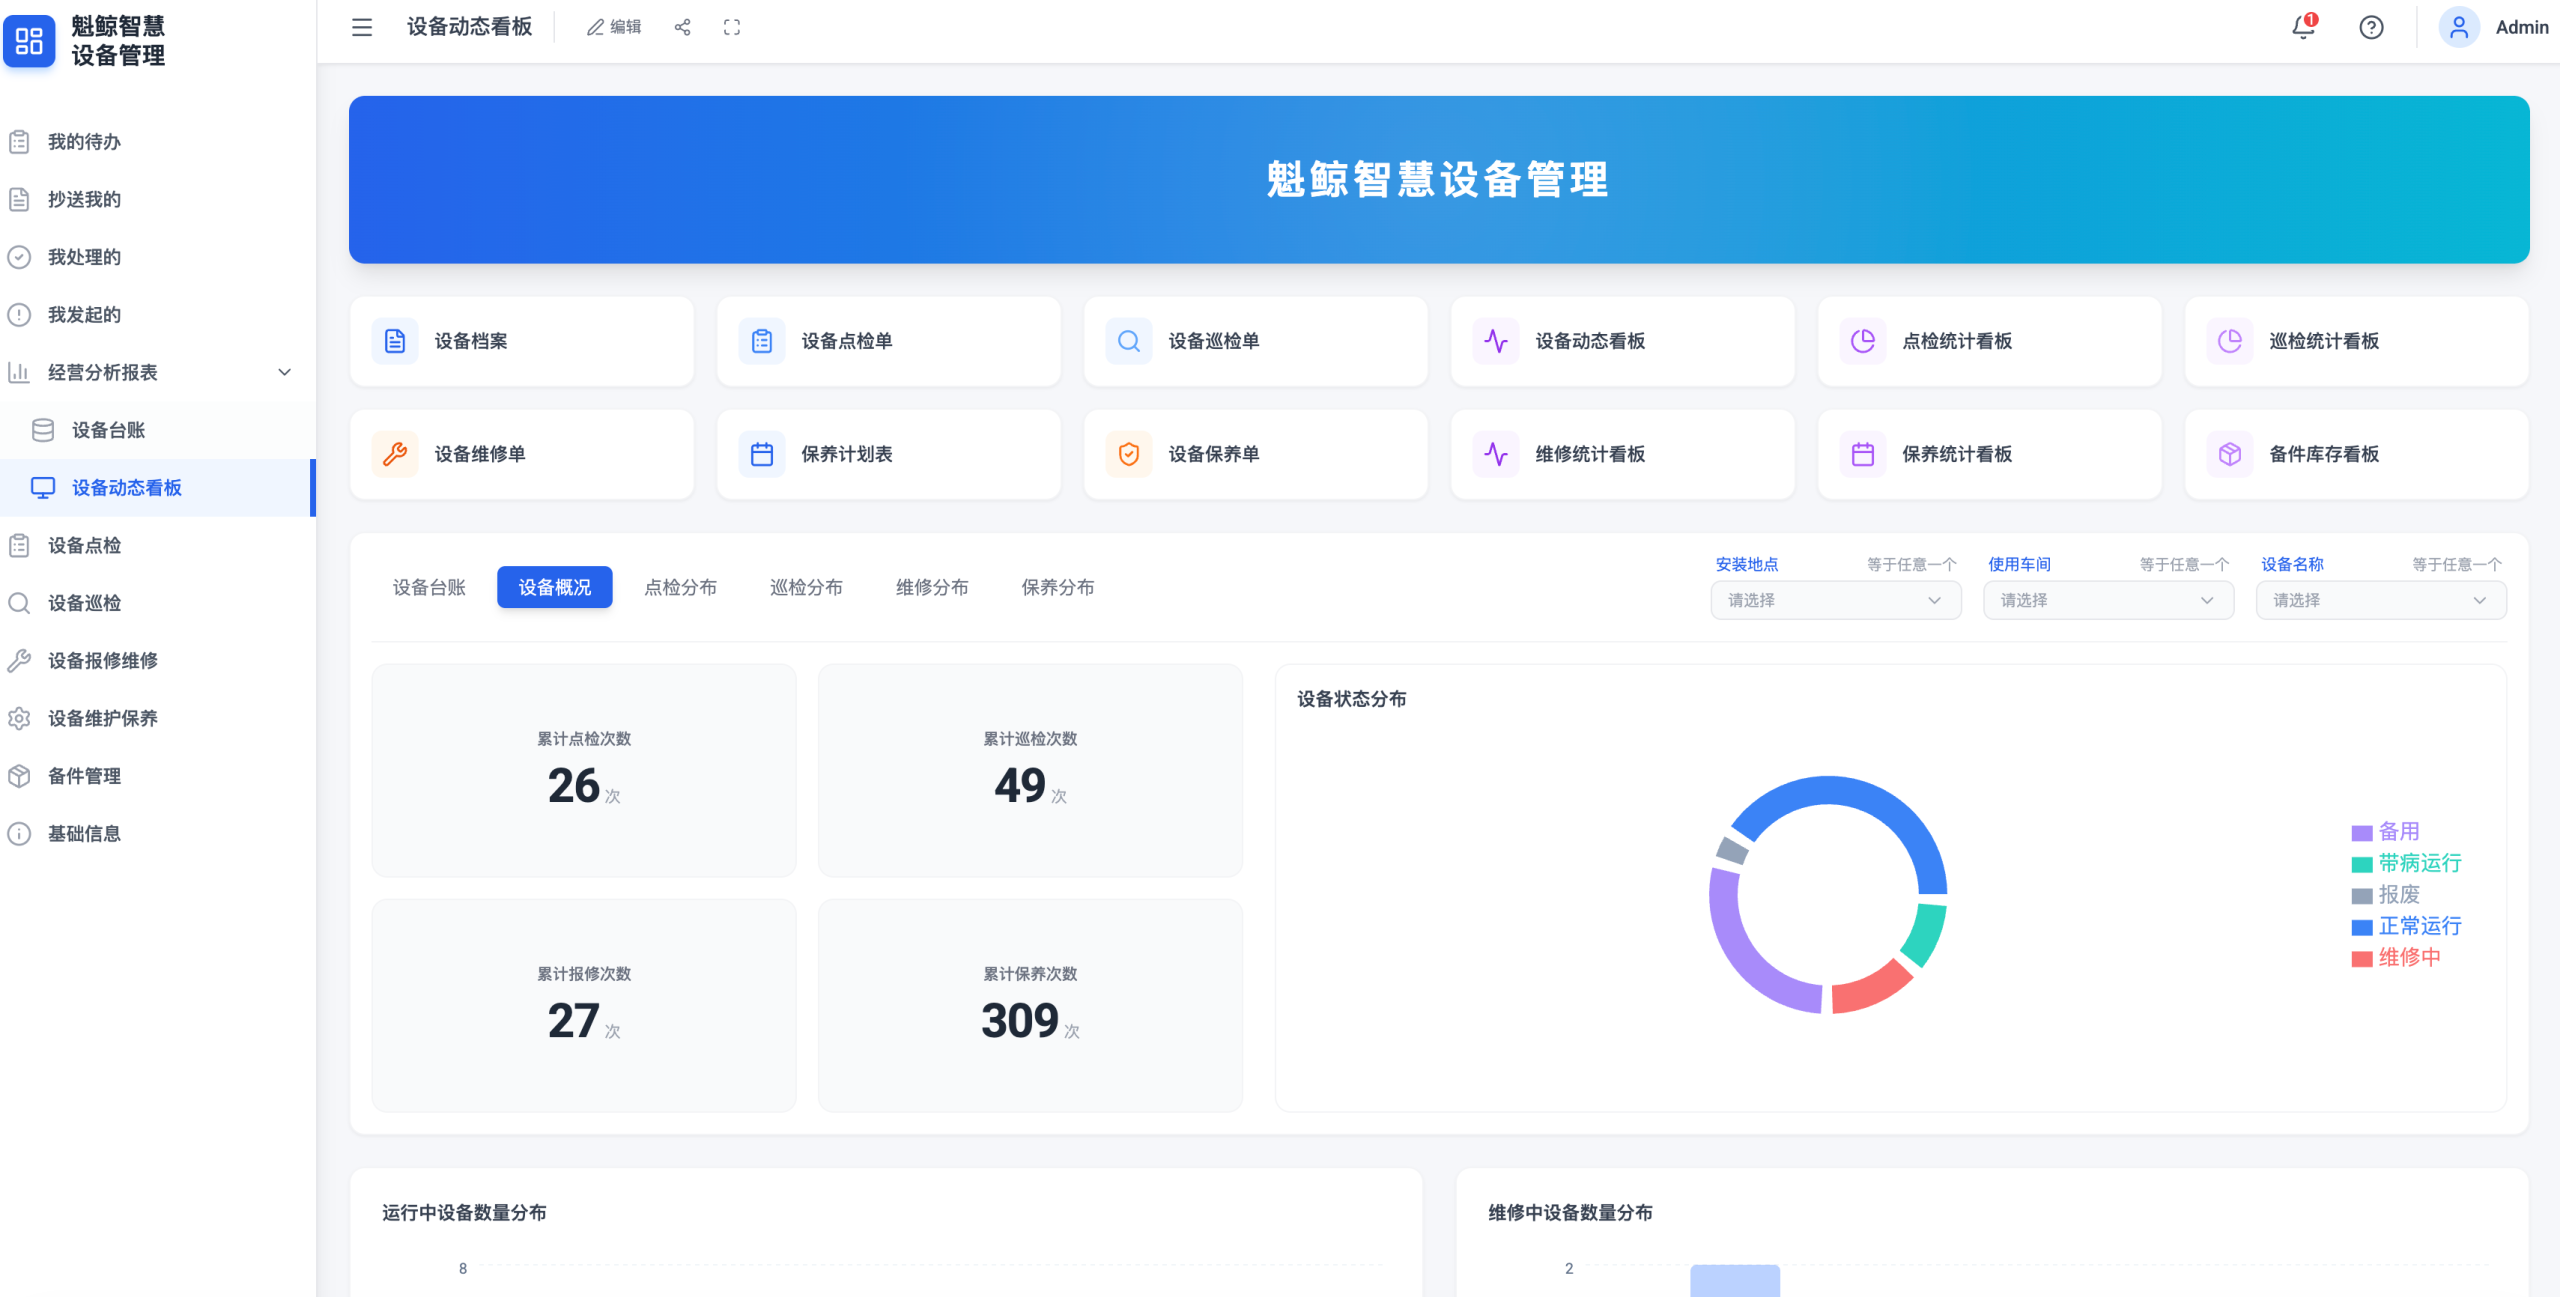Click the 备件库存看板 box icon
This screenshot has width=2560, height=1297.
click(x=2230, y=454)
